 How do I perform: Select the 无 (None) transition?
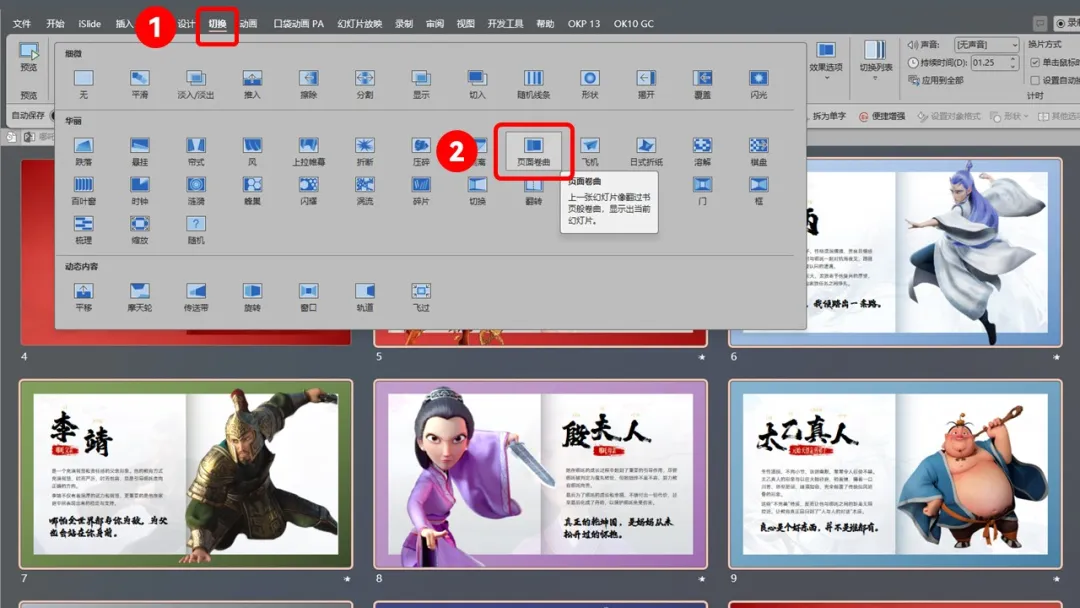point(83,84)
